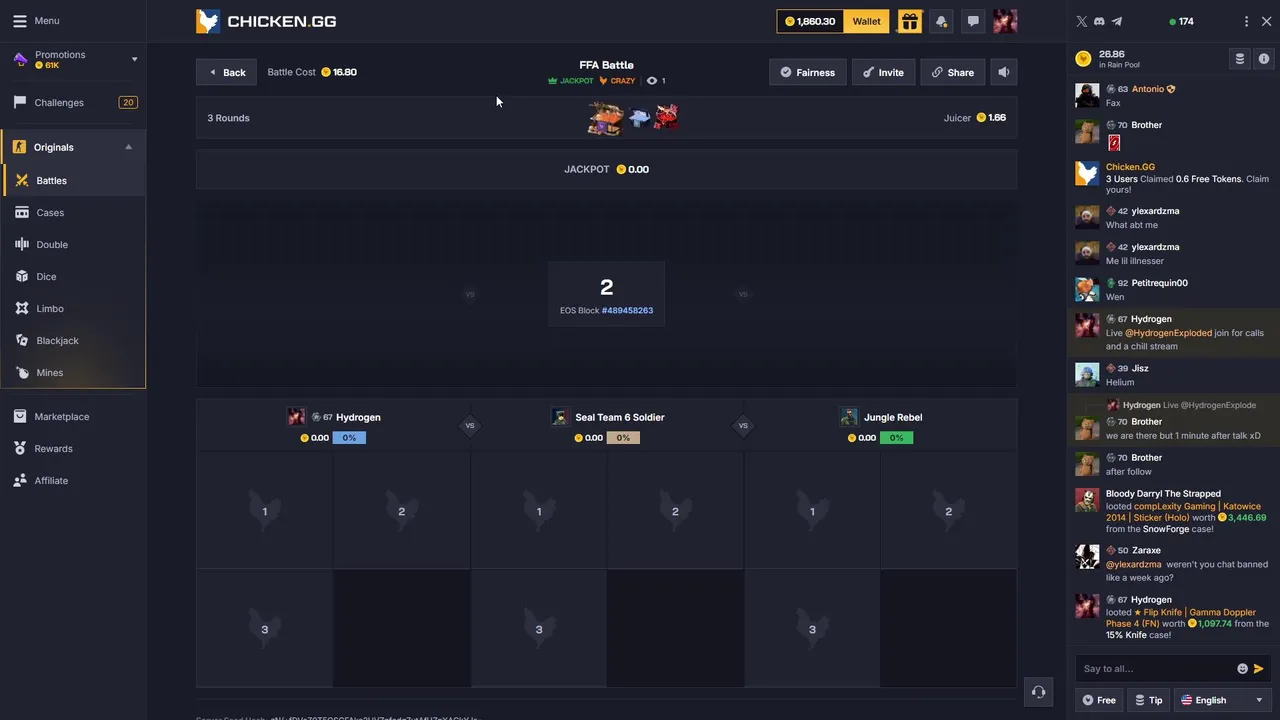Open the hamburger Menu icon
The width and height of the screenshot is (1280, 720).
pyautogui.click(x=20, y=20)
